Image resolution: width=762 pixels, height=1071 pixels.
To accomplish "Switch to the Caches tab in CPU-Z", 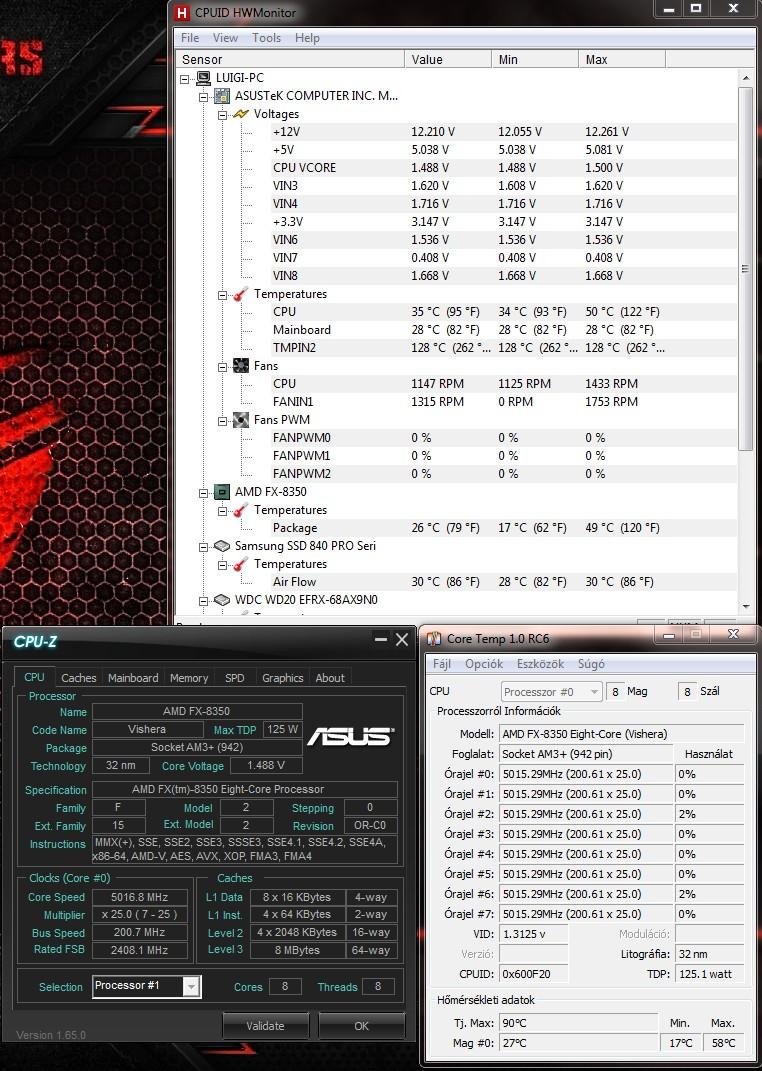I will point(79,678).
